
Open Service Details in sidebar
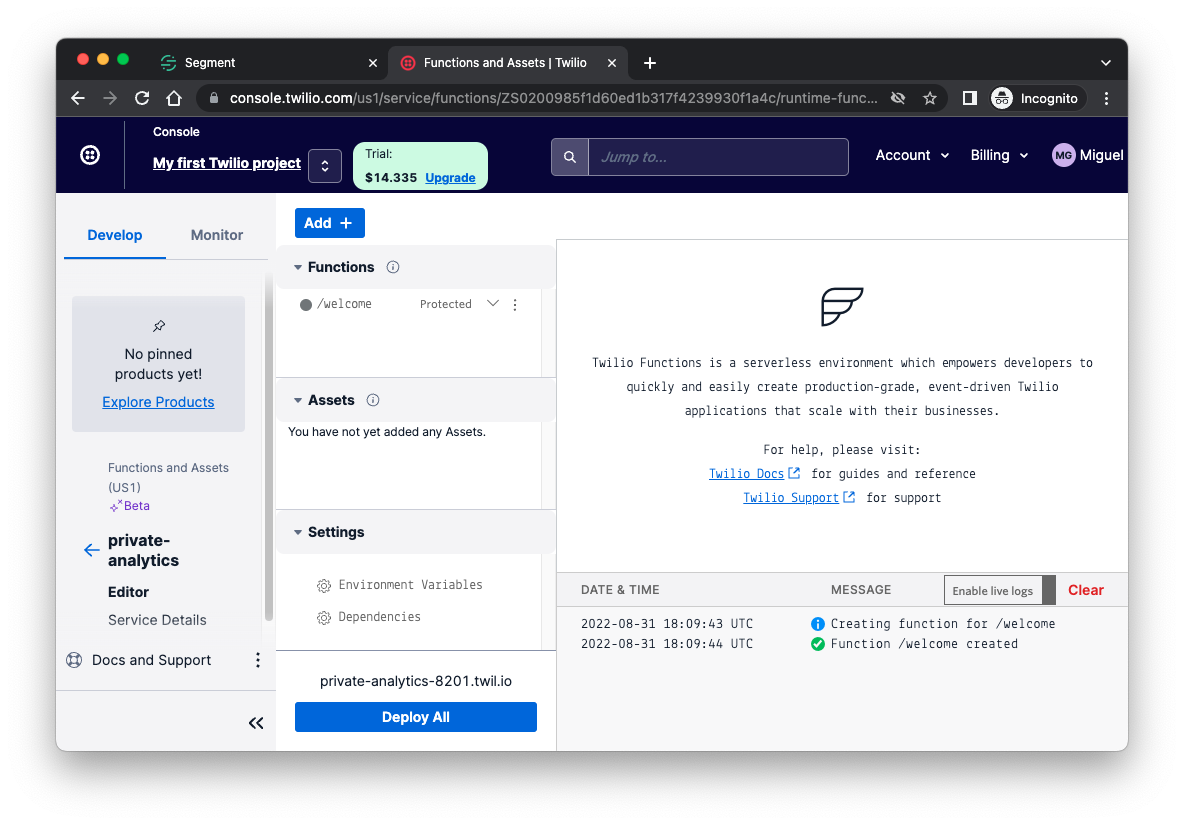click(x=157, y=620)
